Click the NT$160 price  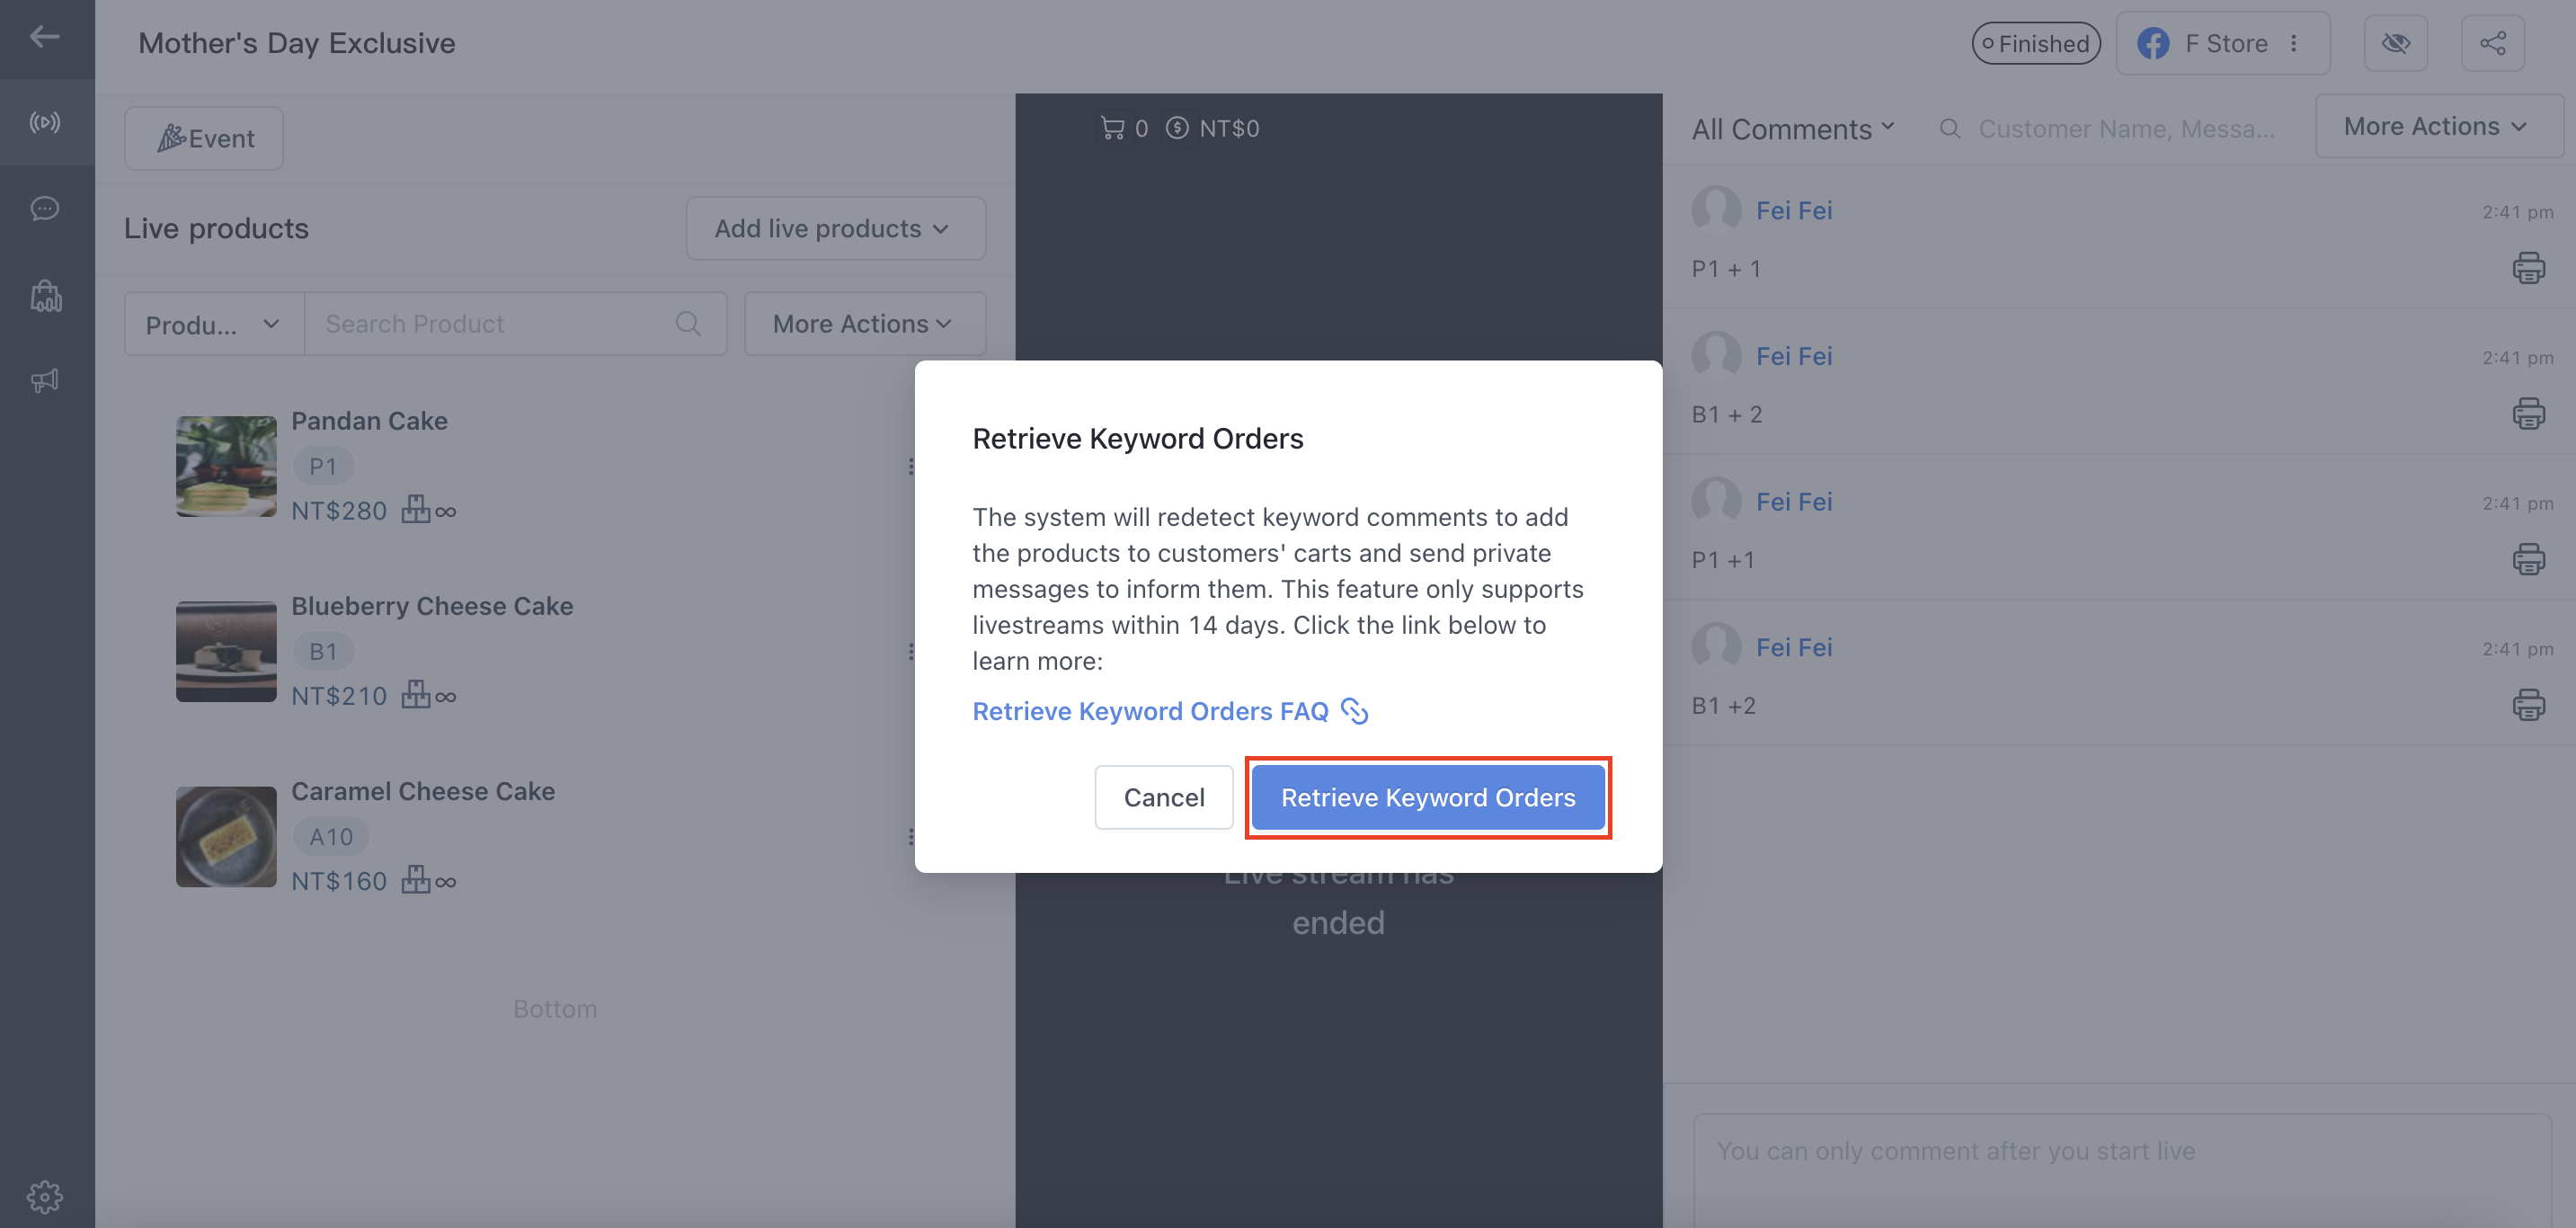pyautogui.click(x=339, y=881)
